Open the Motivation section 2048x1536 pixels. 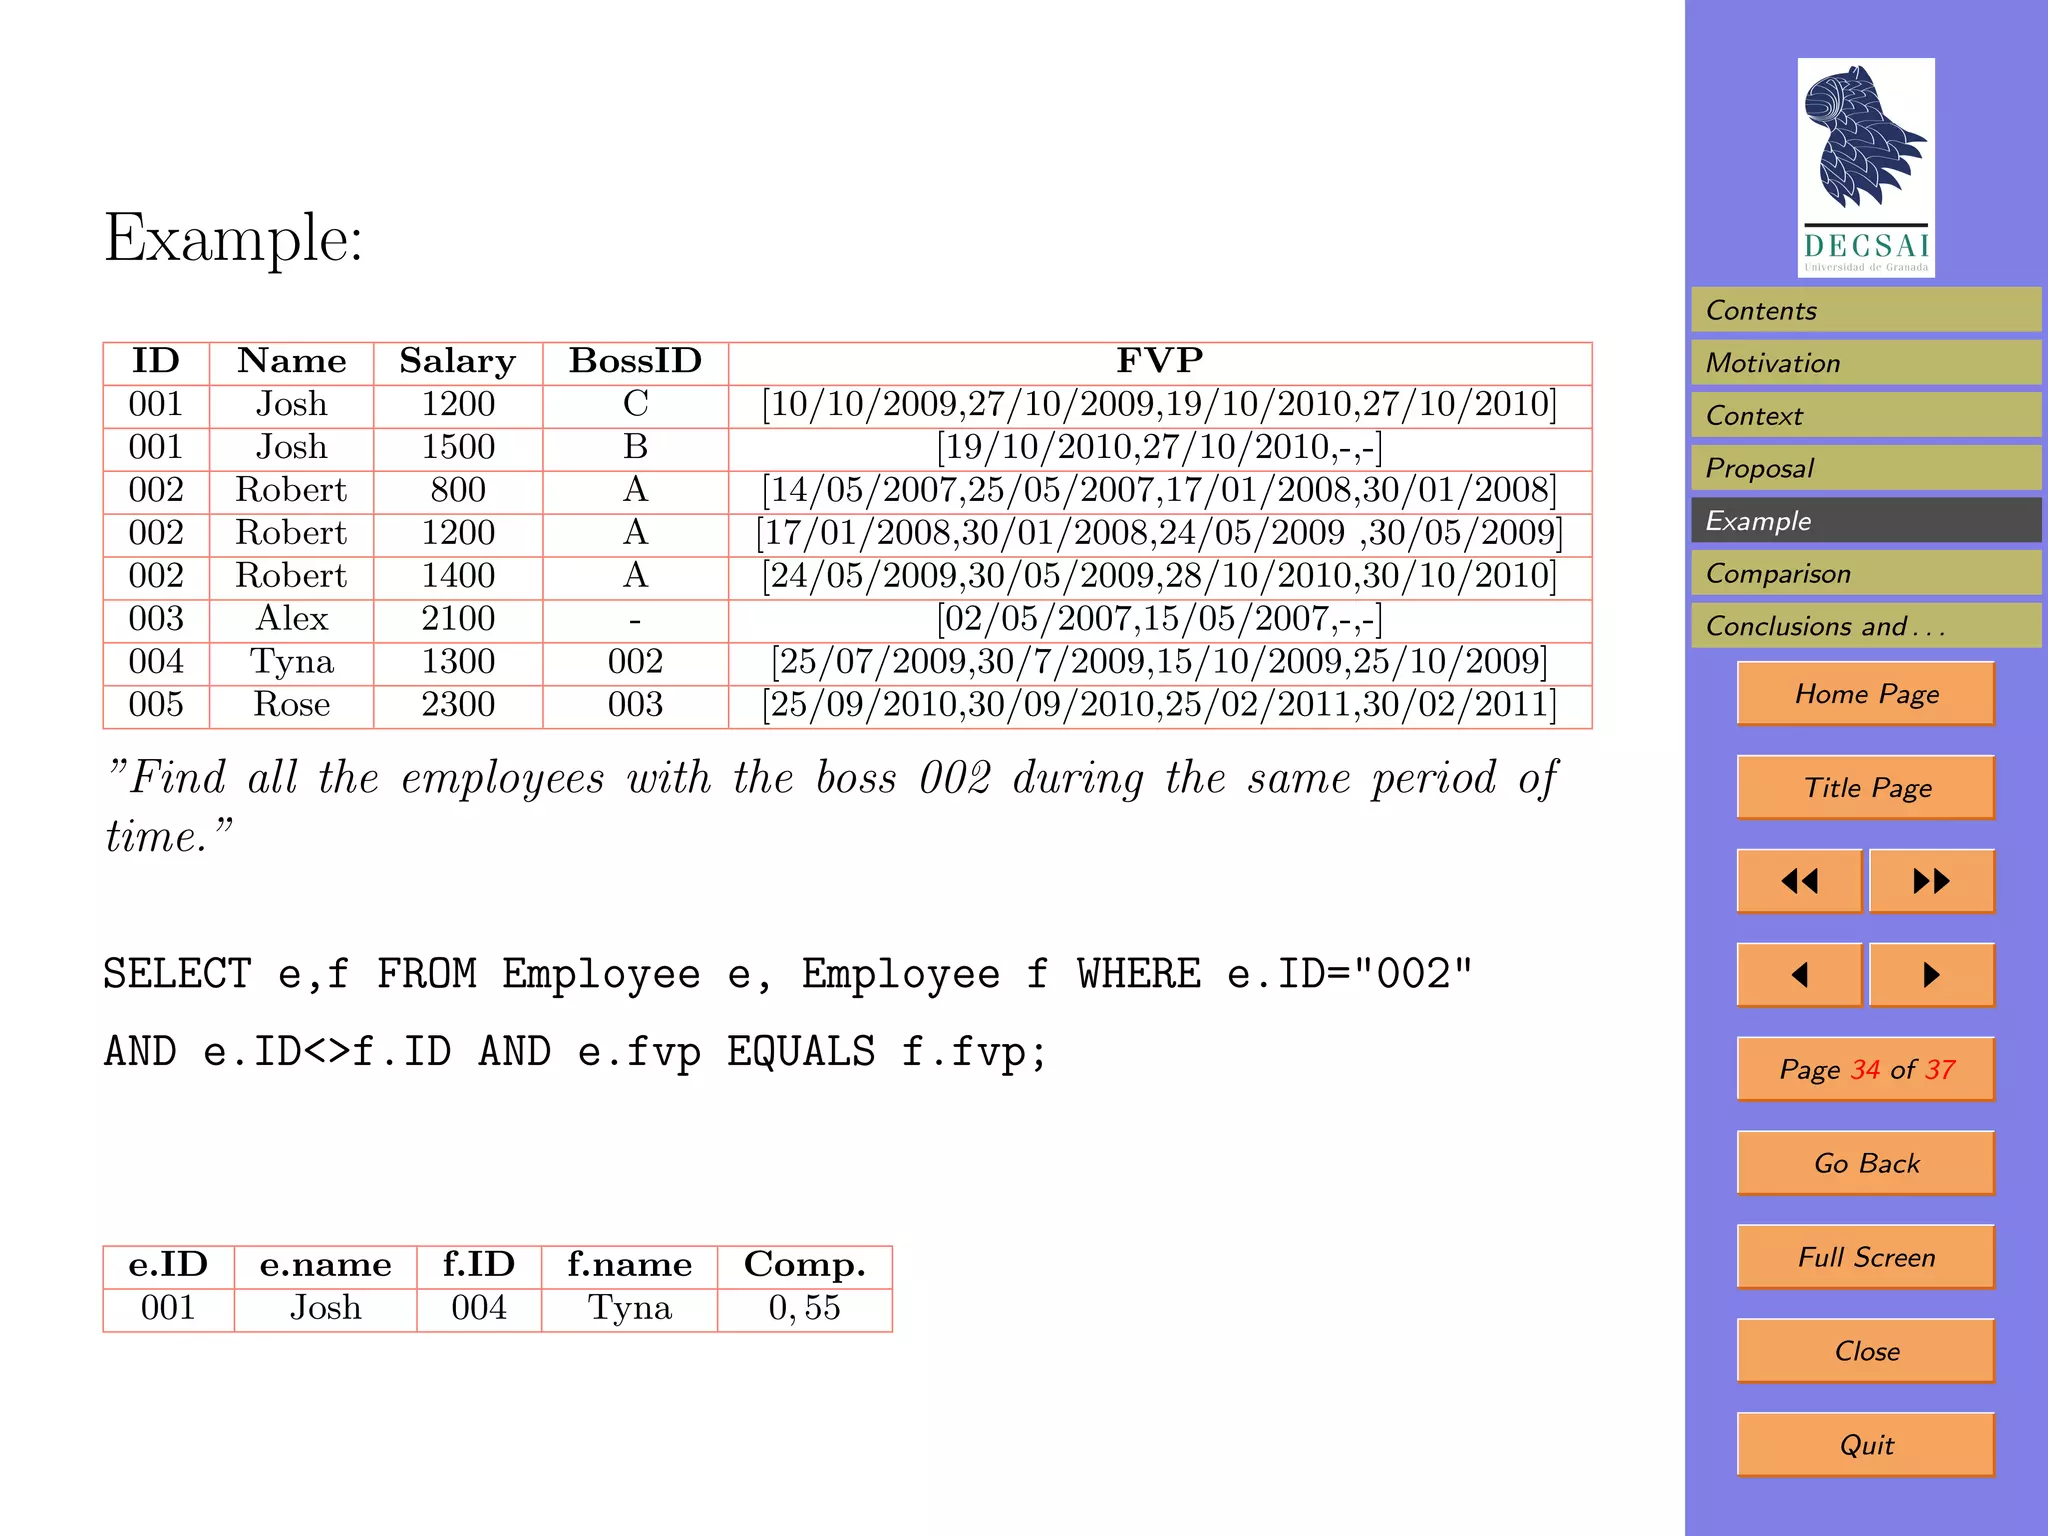click(1866, 362)
